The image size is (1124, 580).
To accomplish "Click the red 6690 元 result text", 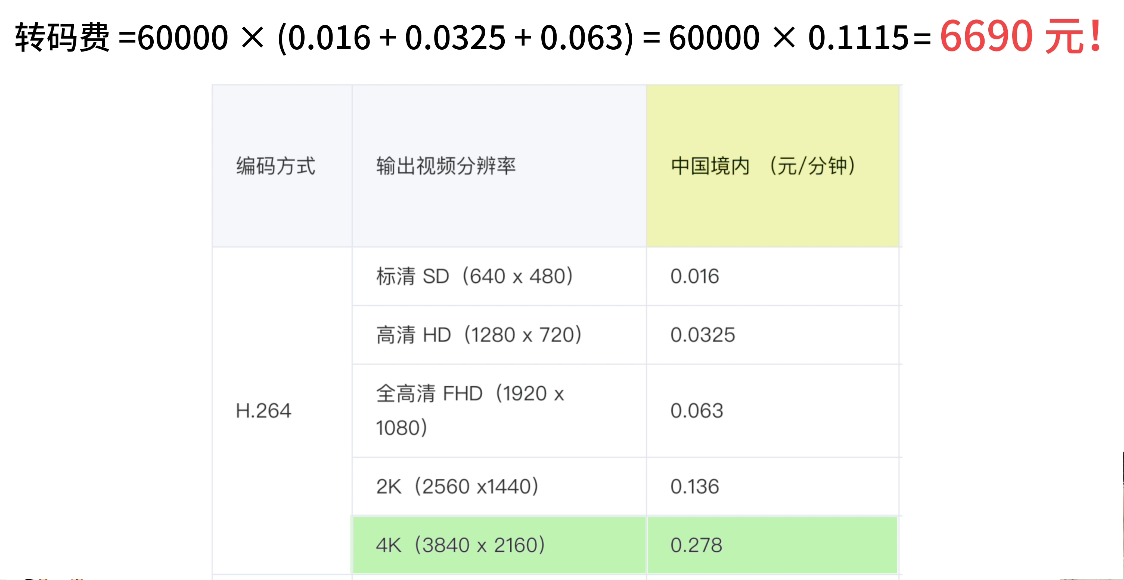I will [x=1020, y=38].
